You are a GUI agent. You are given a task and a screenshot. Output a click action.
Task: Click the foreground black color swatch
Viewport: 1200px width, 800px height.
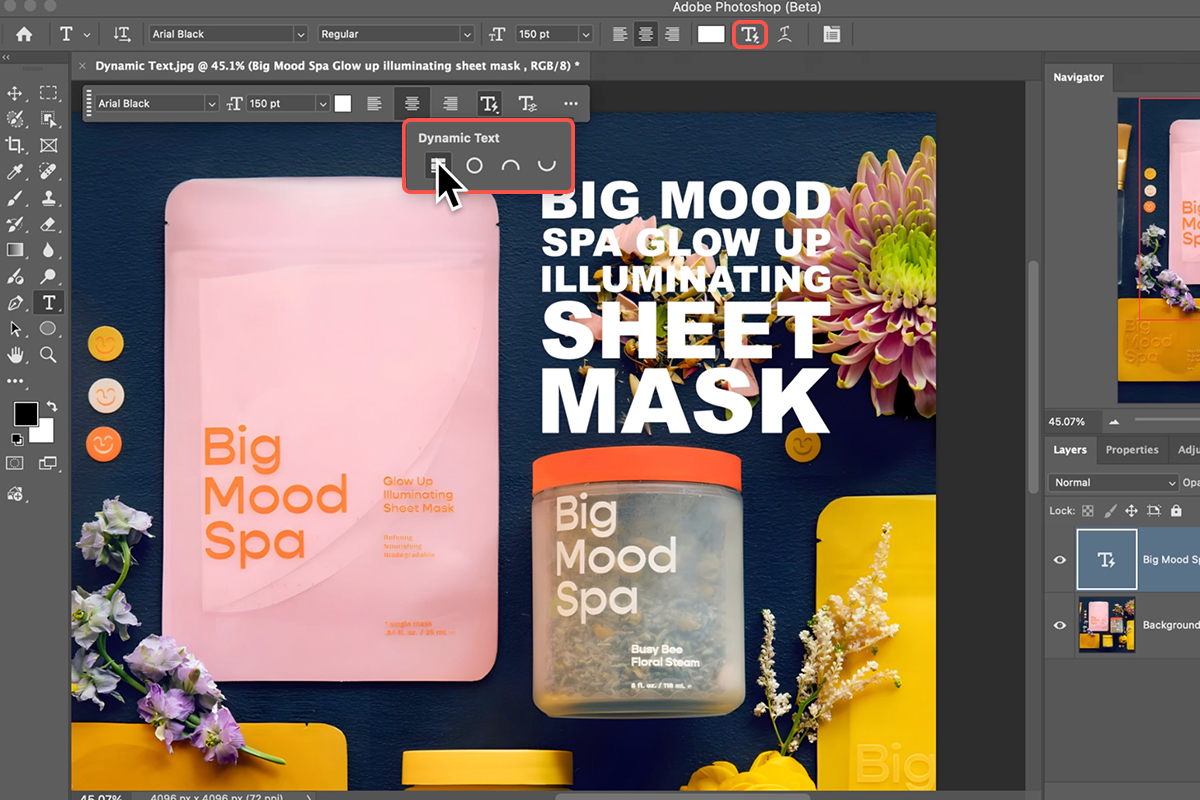click(25, 413)
